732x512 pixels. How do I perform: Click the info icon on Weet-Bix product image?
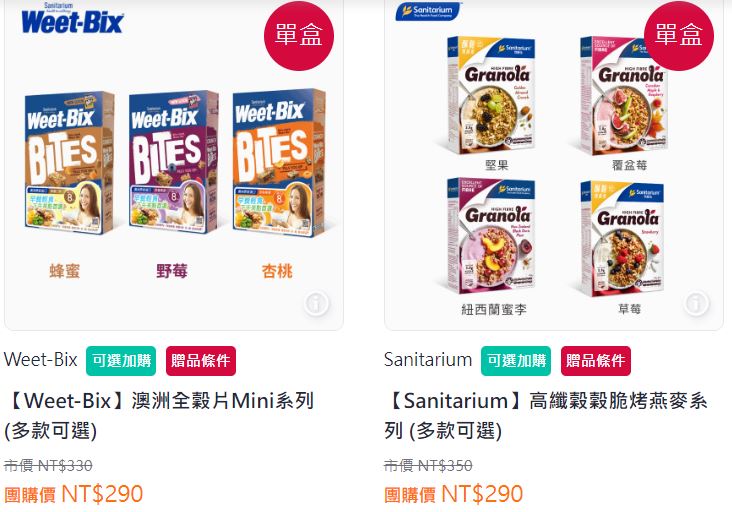point(317,303)
